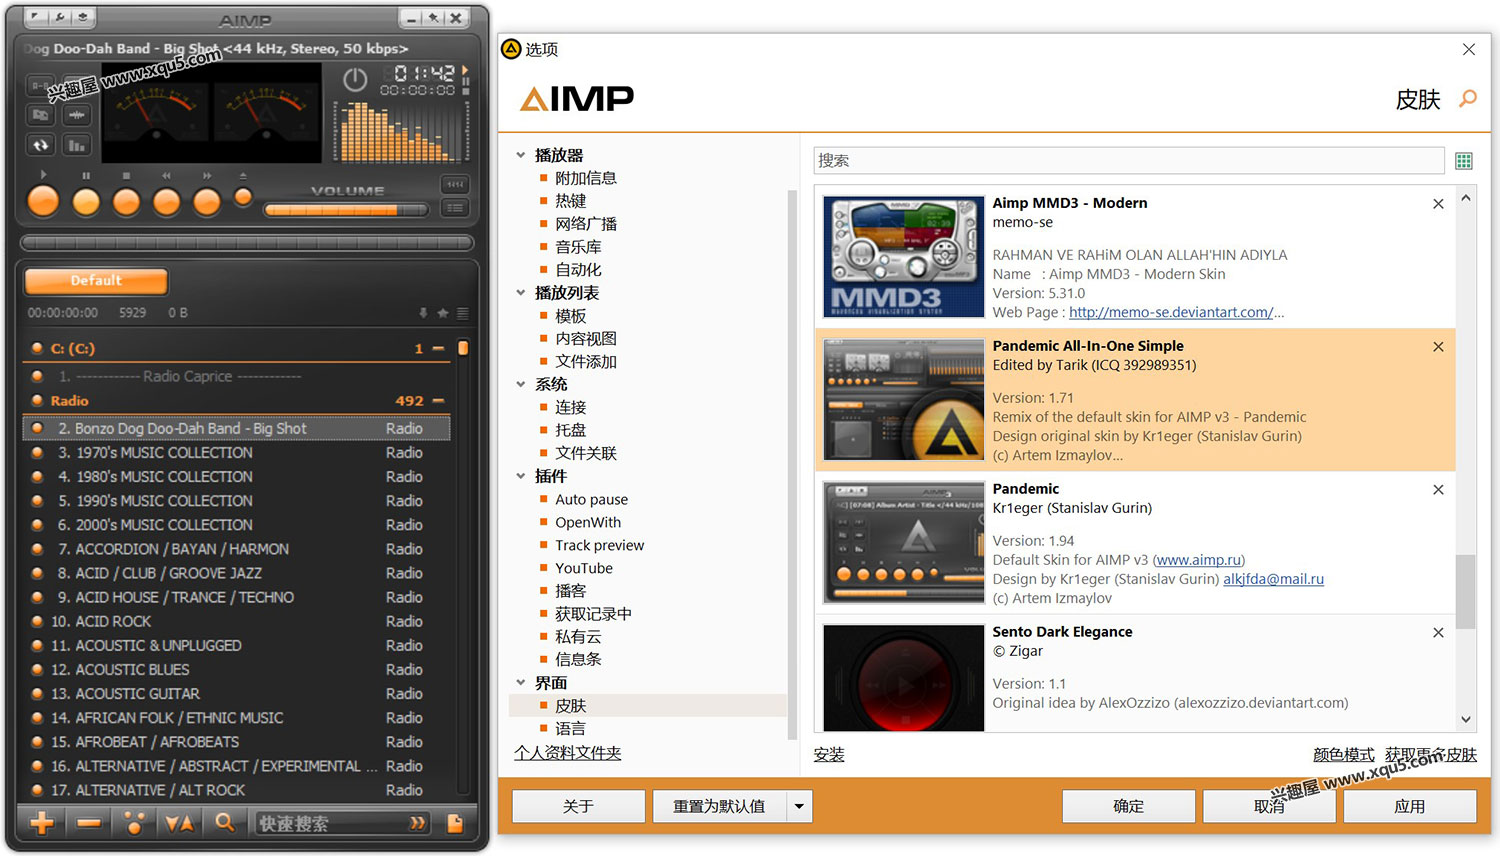
Task: Adjust the VOLUME slider bar
Action: click(346, 210)
